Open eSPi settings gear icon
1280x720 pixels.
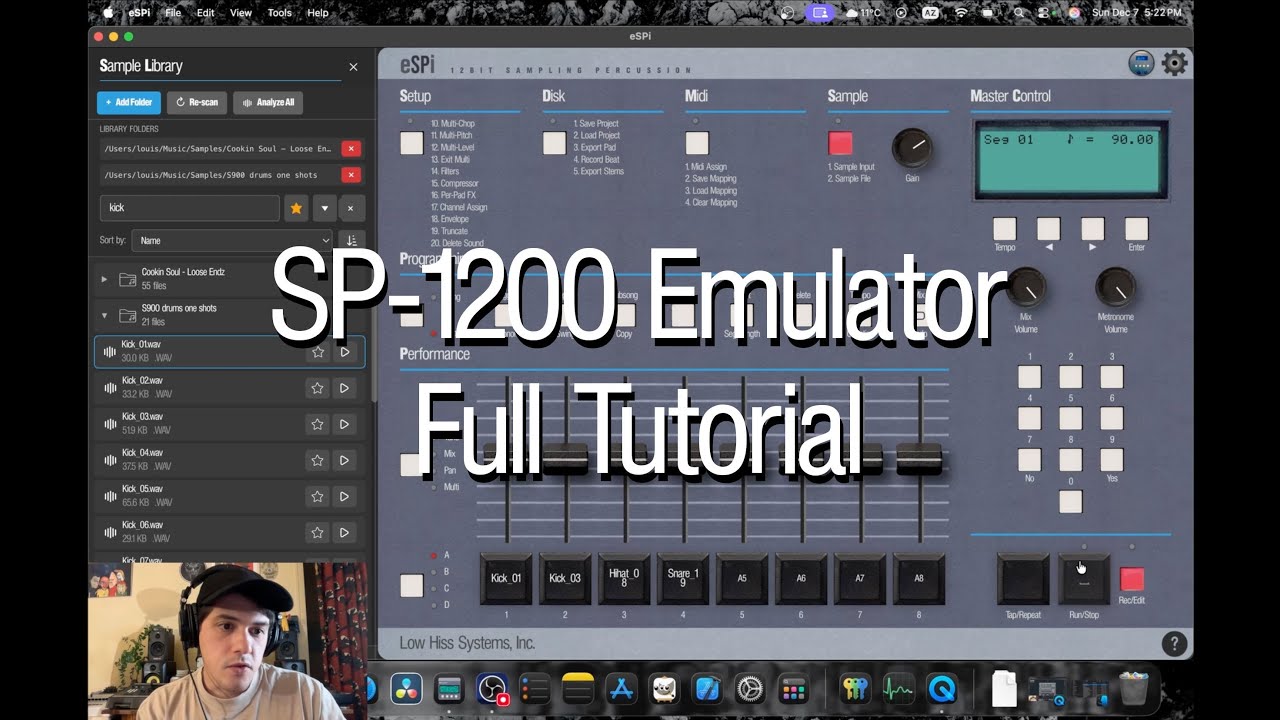click(1174, 64)
